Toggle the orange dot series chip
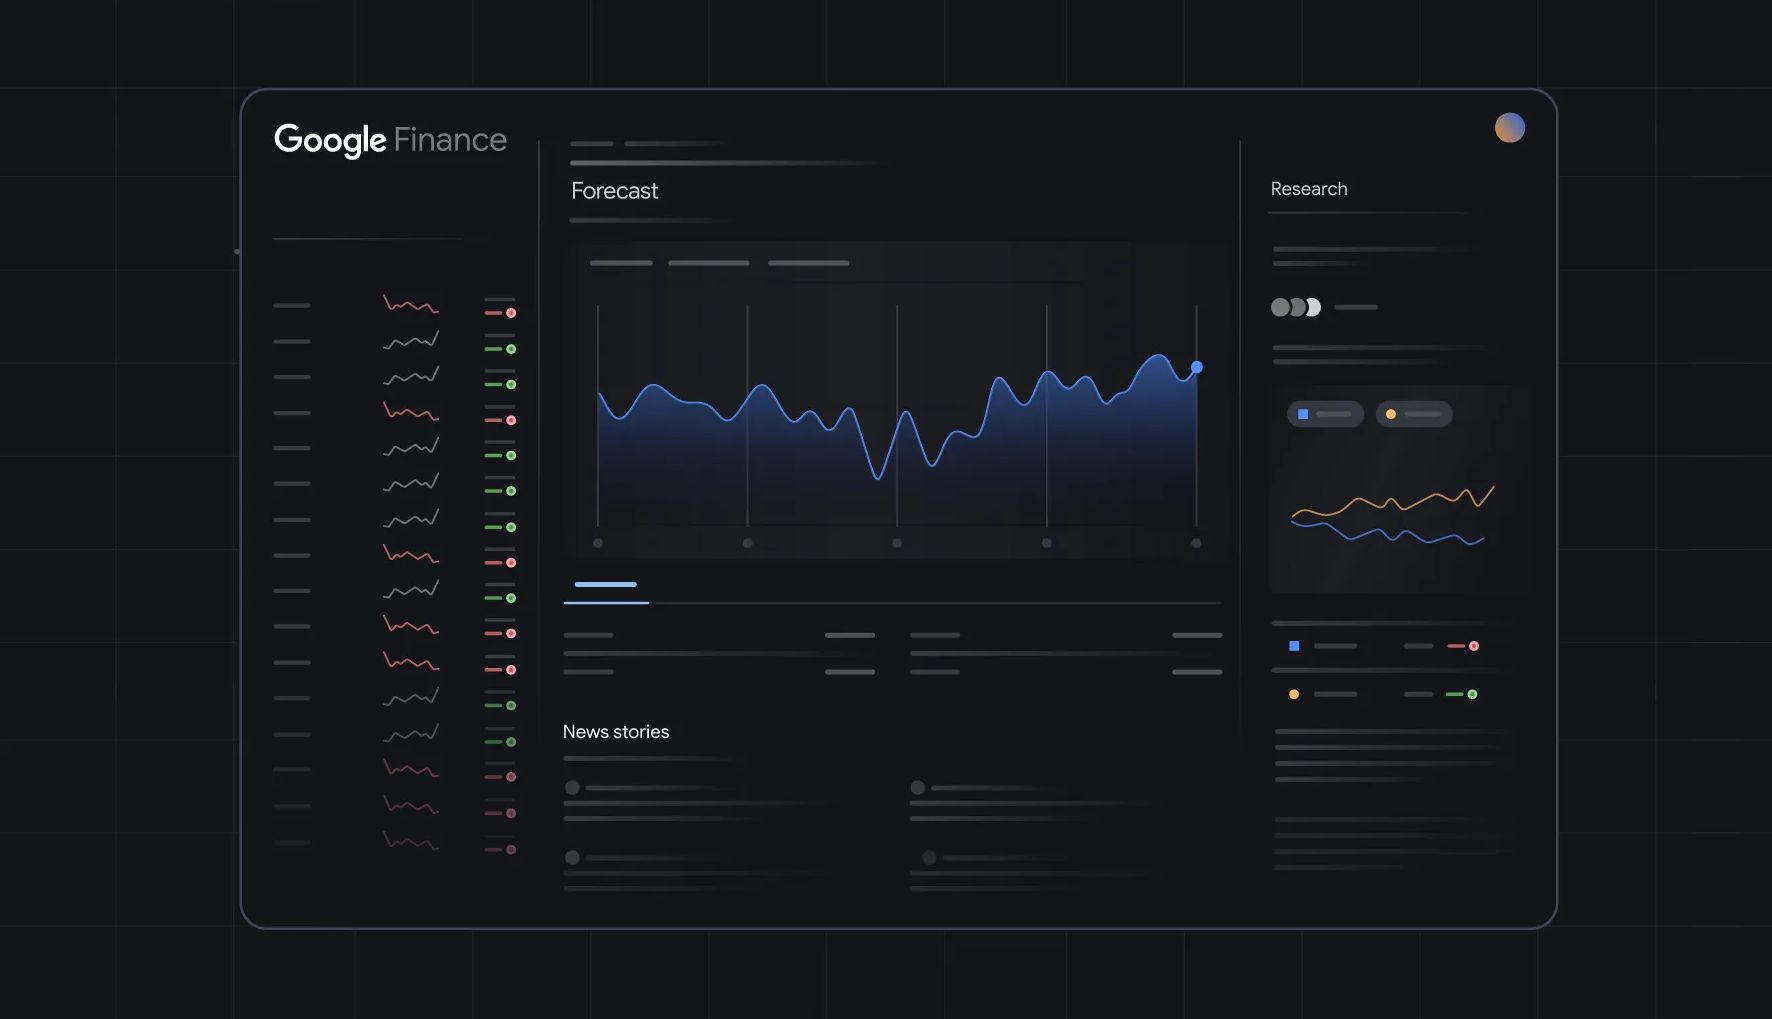This screenshot has height=1019, width=1772. tap(1414, 414)
